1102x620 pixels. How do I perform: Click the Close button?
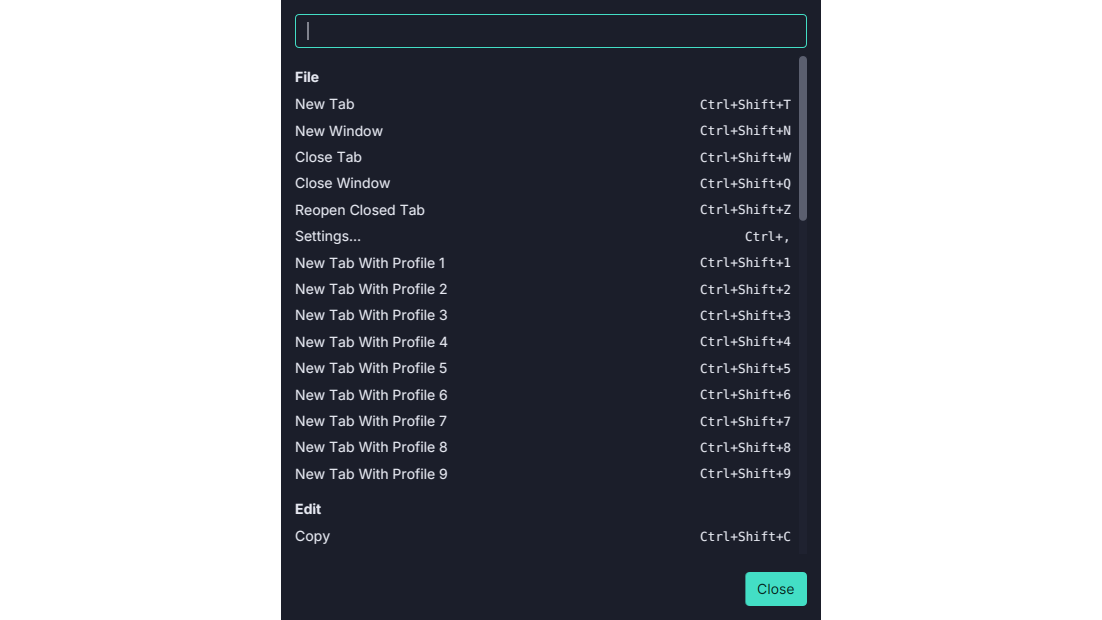pyautogui.click(x=776, y=589)
